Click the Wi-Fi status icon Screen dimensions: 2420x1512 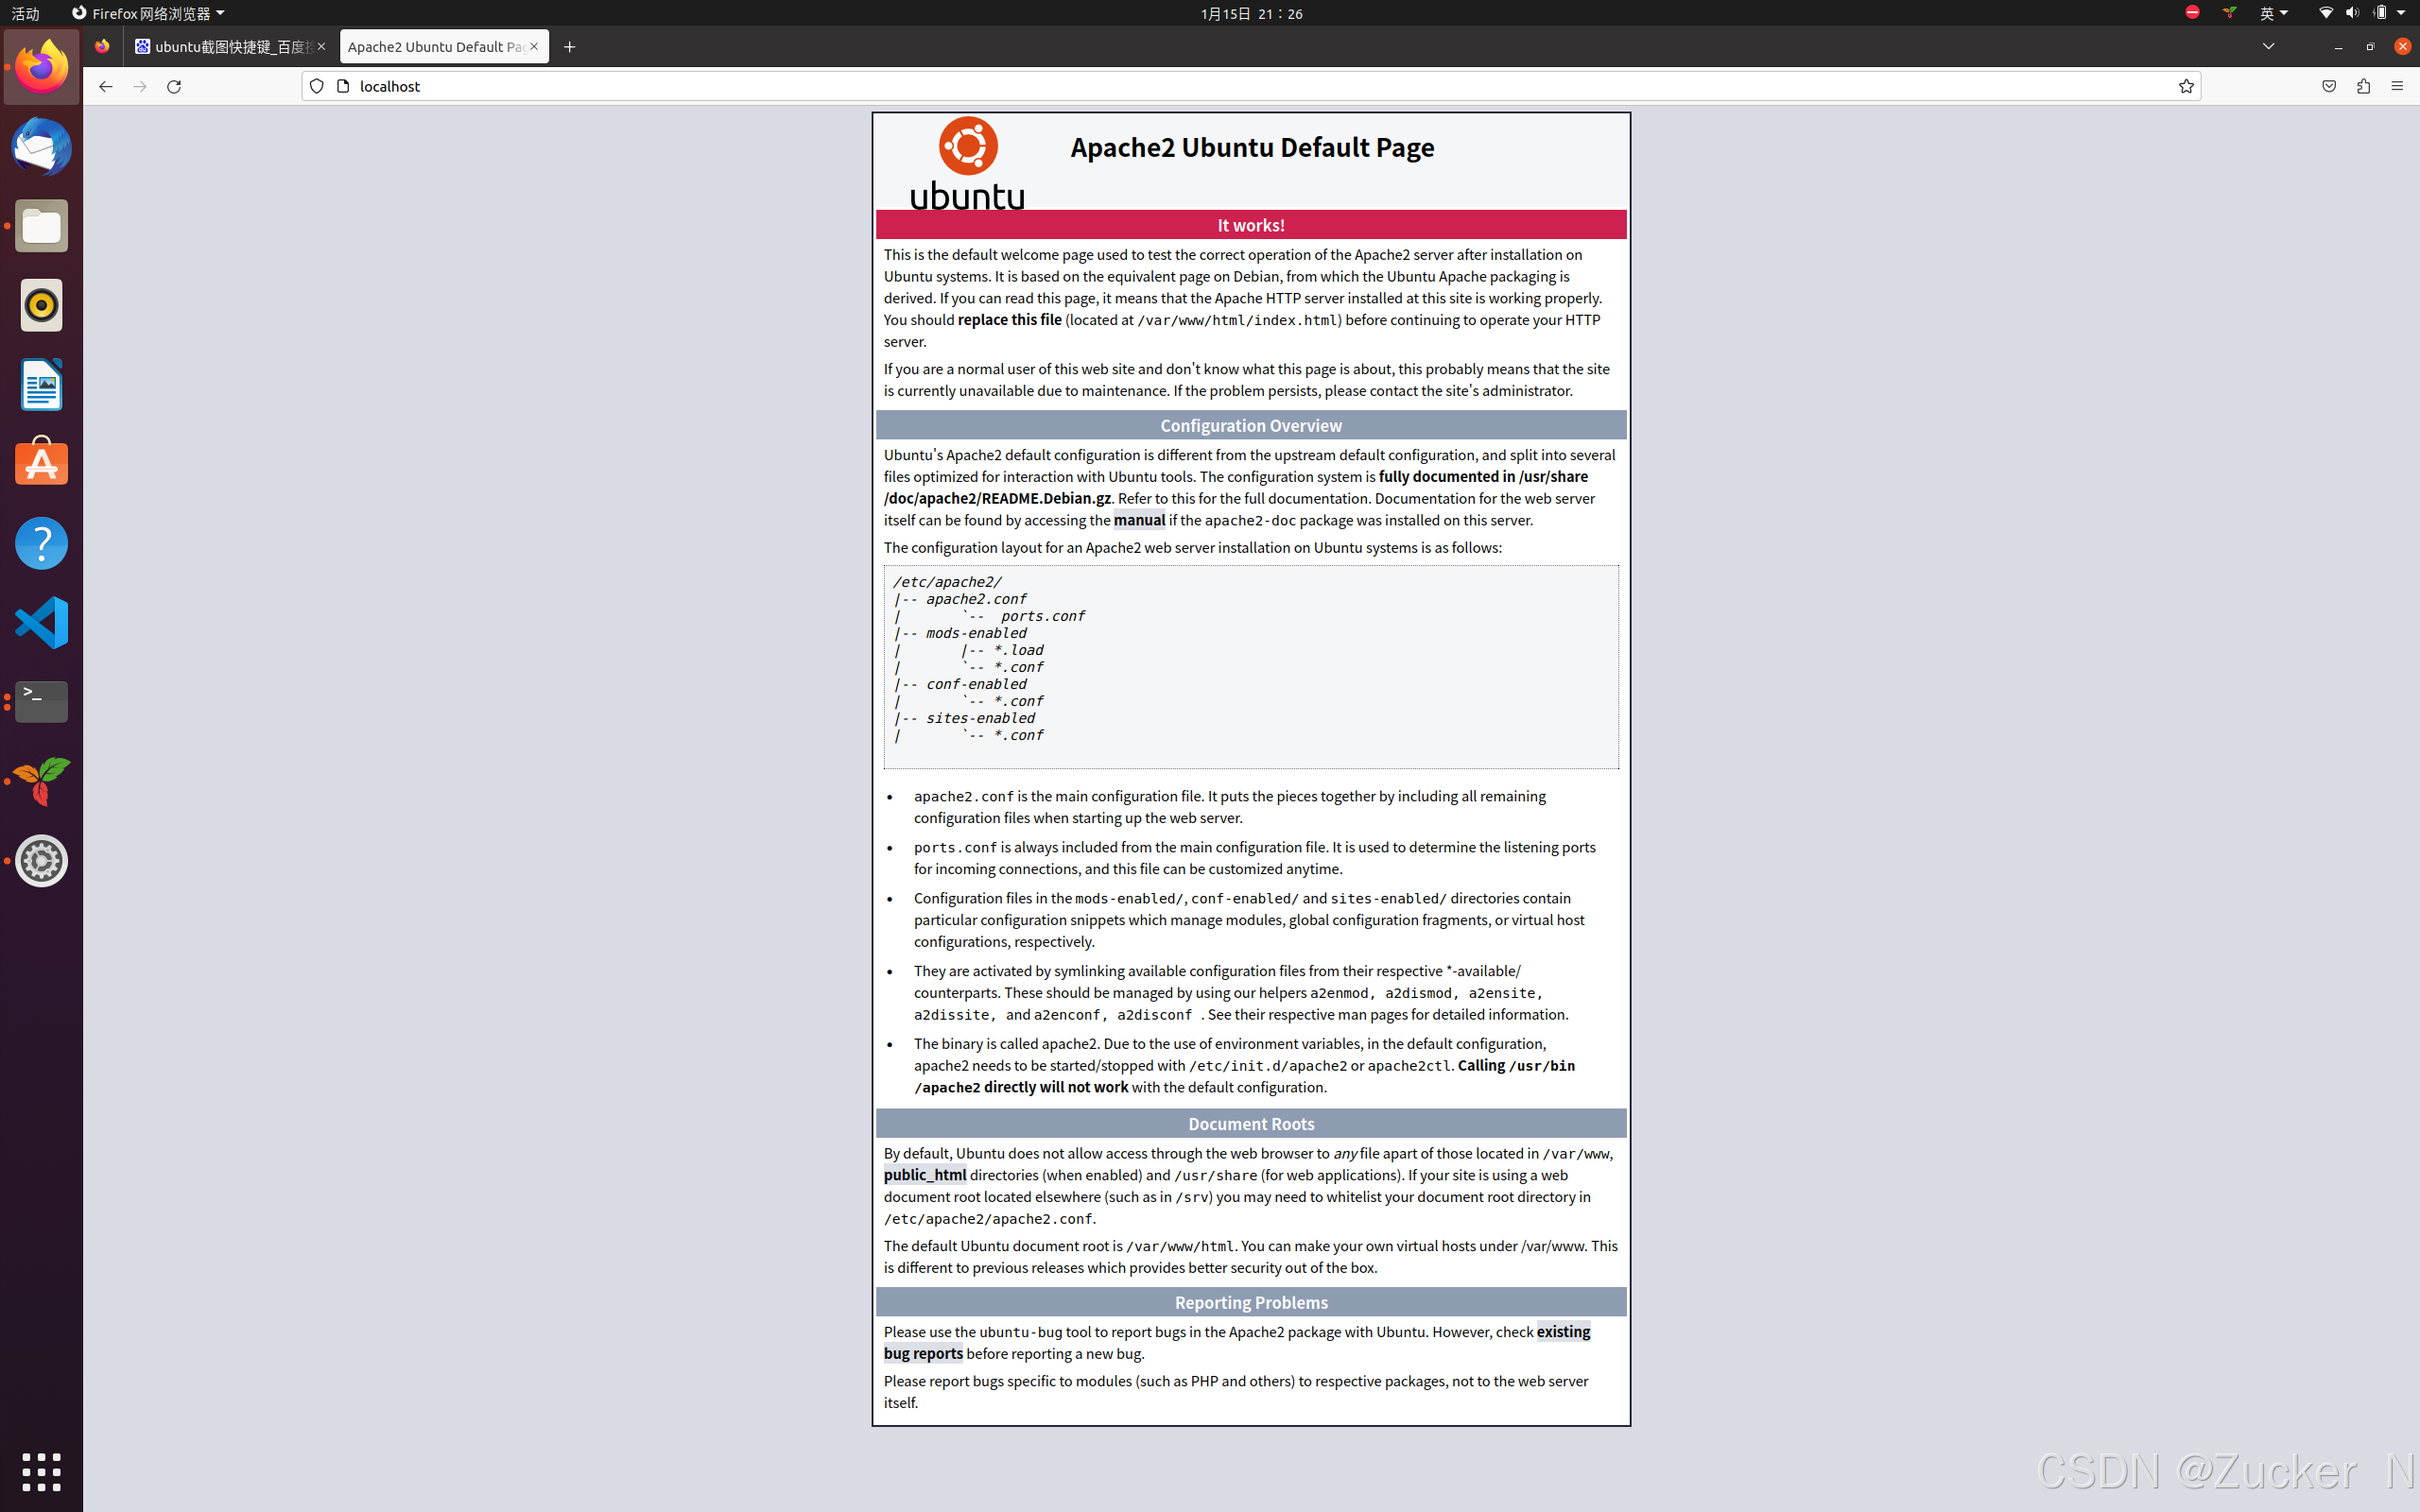click(2326, 13)
